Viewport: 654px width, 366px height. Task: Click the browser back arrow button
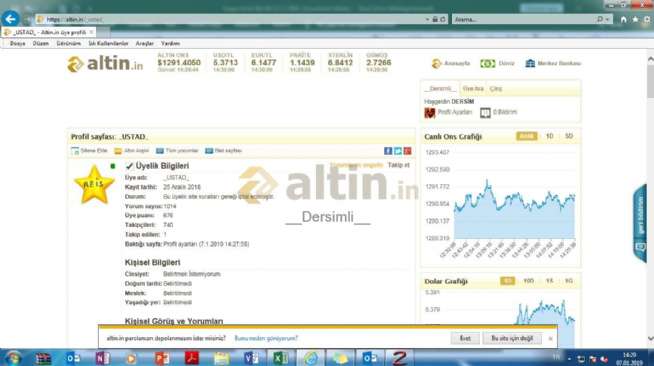10,19
